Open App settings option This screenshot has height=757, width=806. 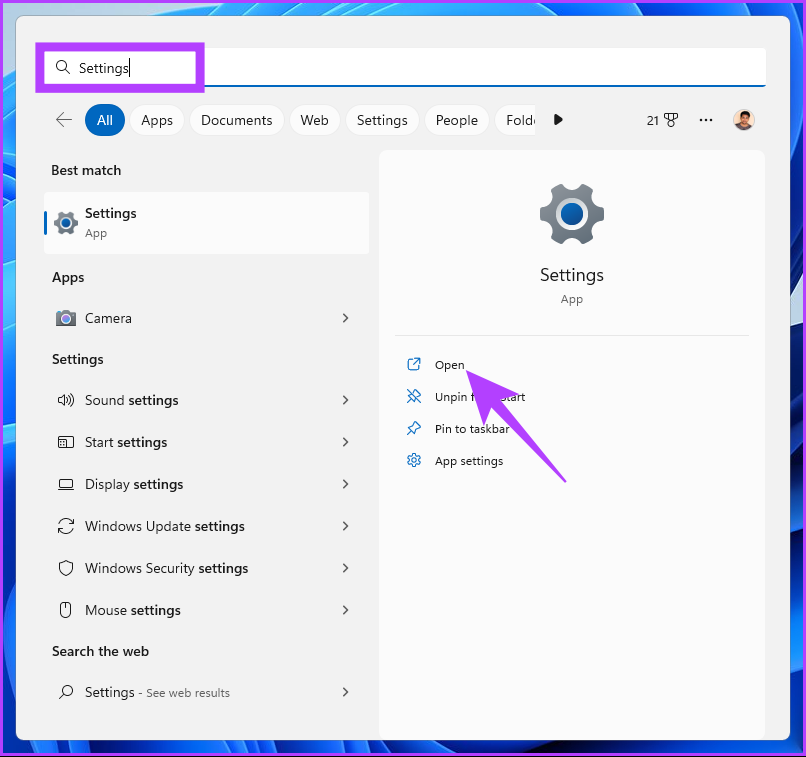468,461
